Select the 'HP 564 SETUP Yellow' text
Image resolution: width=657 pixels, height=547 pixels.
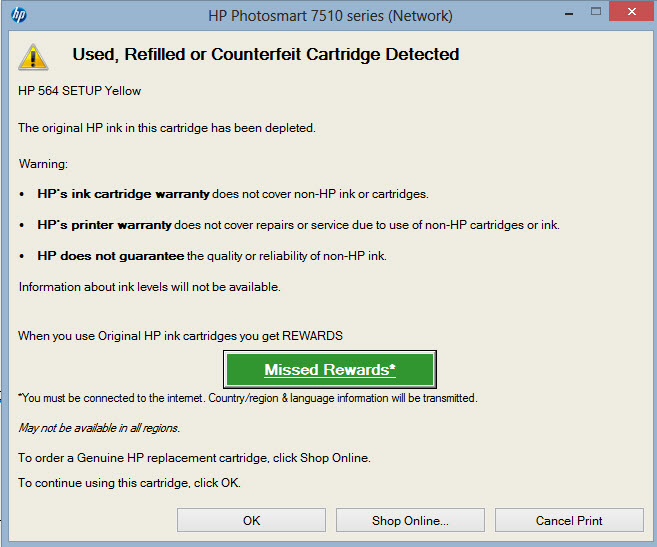[80, 91]
